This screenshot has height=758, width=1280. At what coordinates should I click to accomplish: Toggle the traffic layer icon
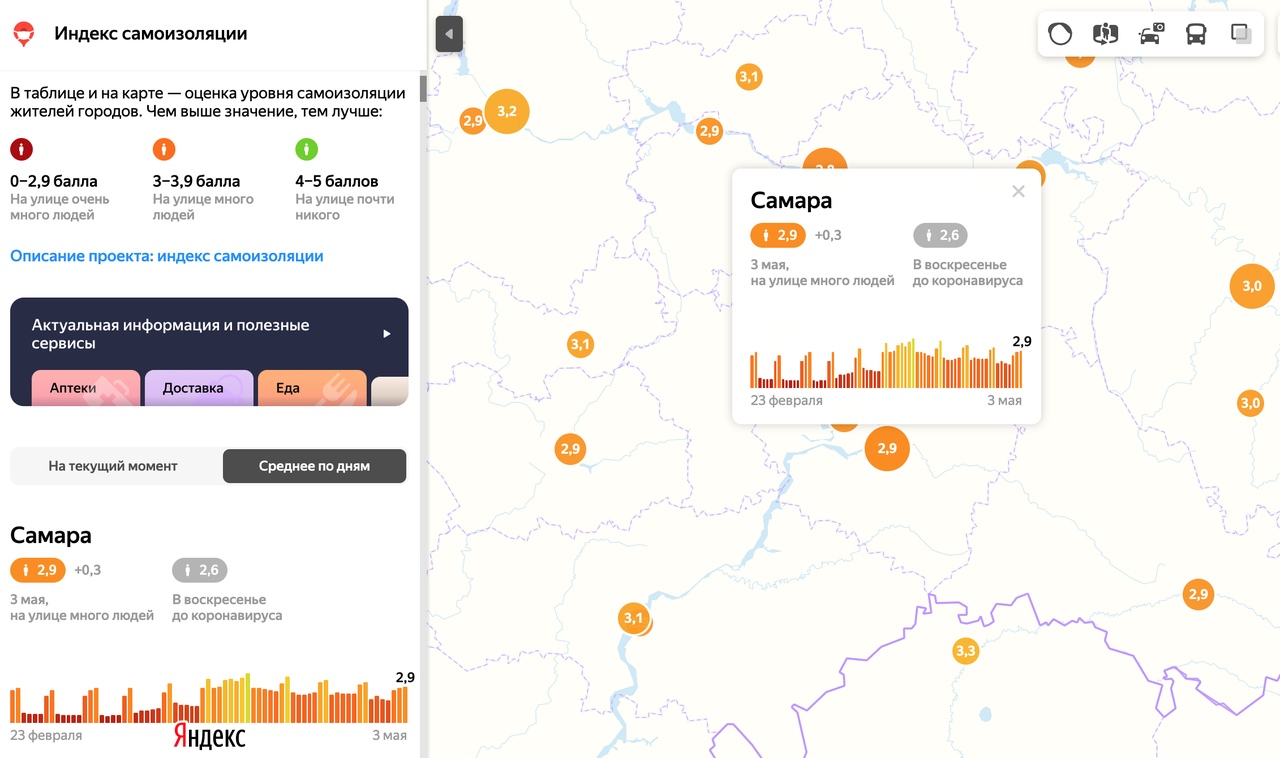[x=1060, y=34]
